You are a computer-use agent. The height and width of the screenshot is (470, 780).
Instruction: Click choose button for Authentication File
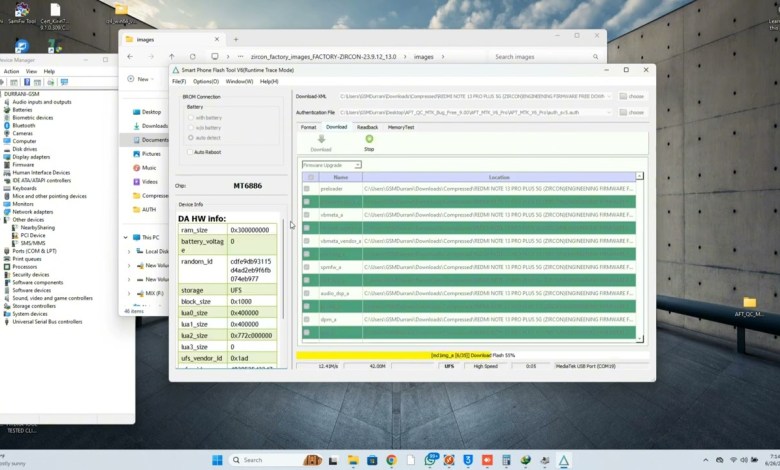631,113
